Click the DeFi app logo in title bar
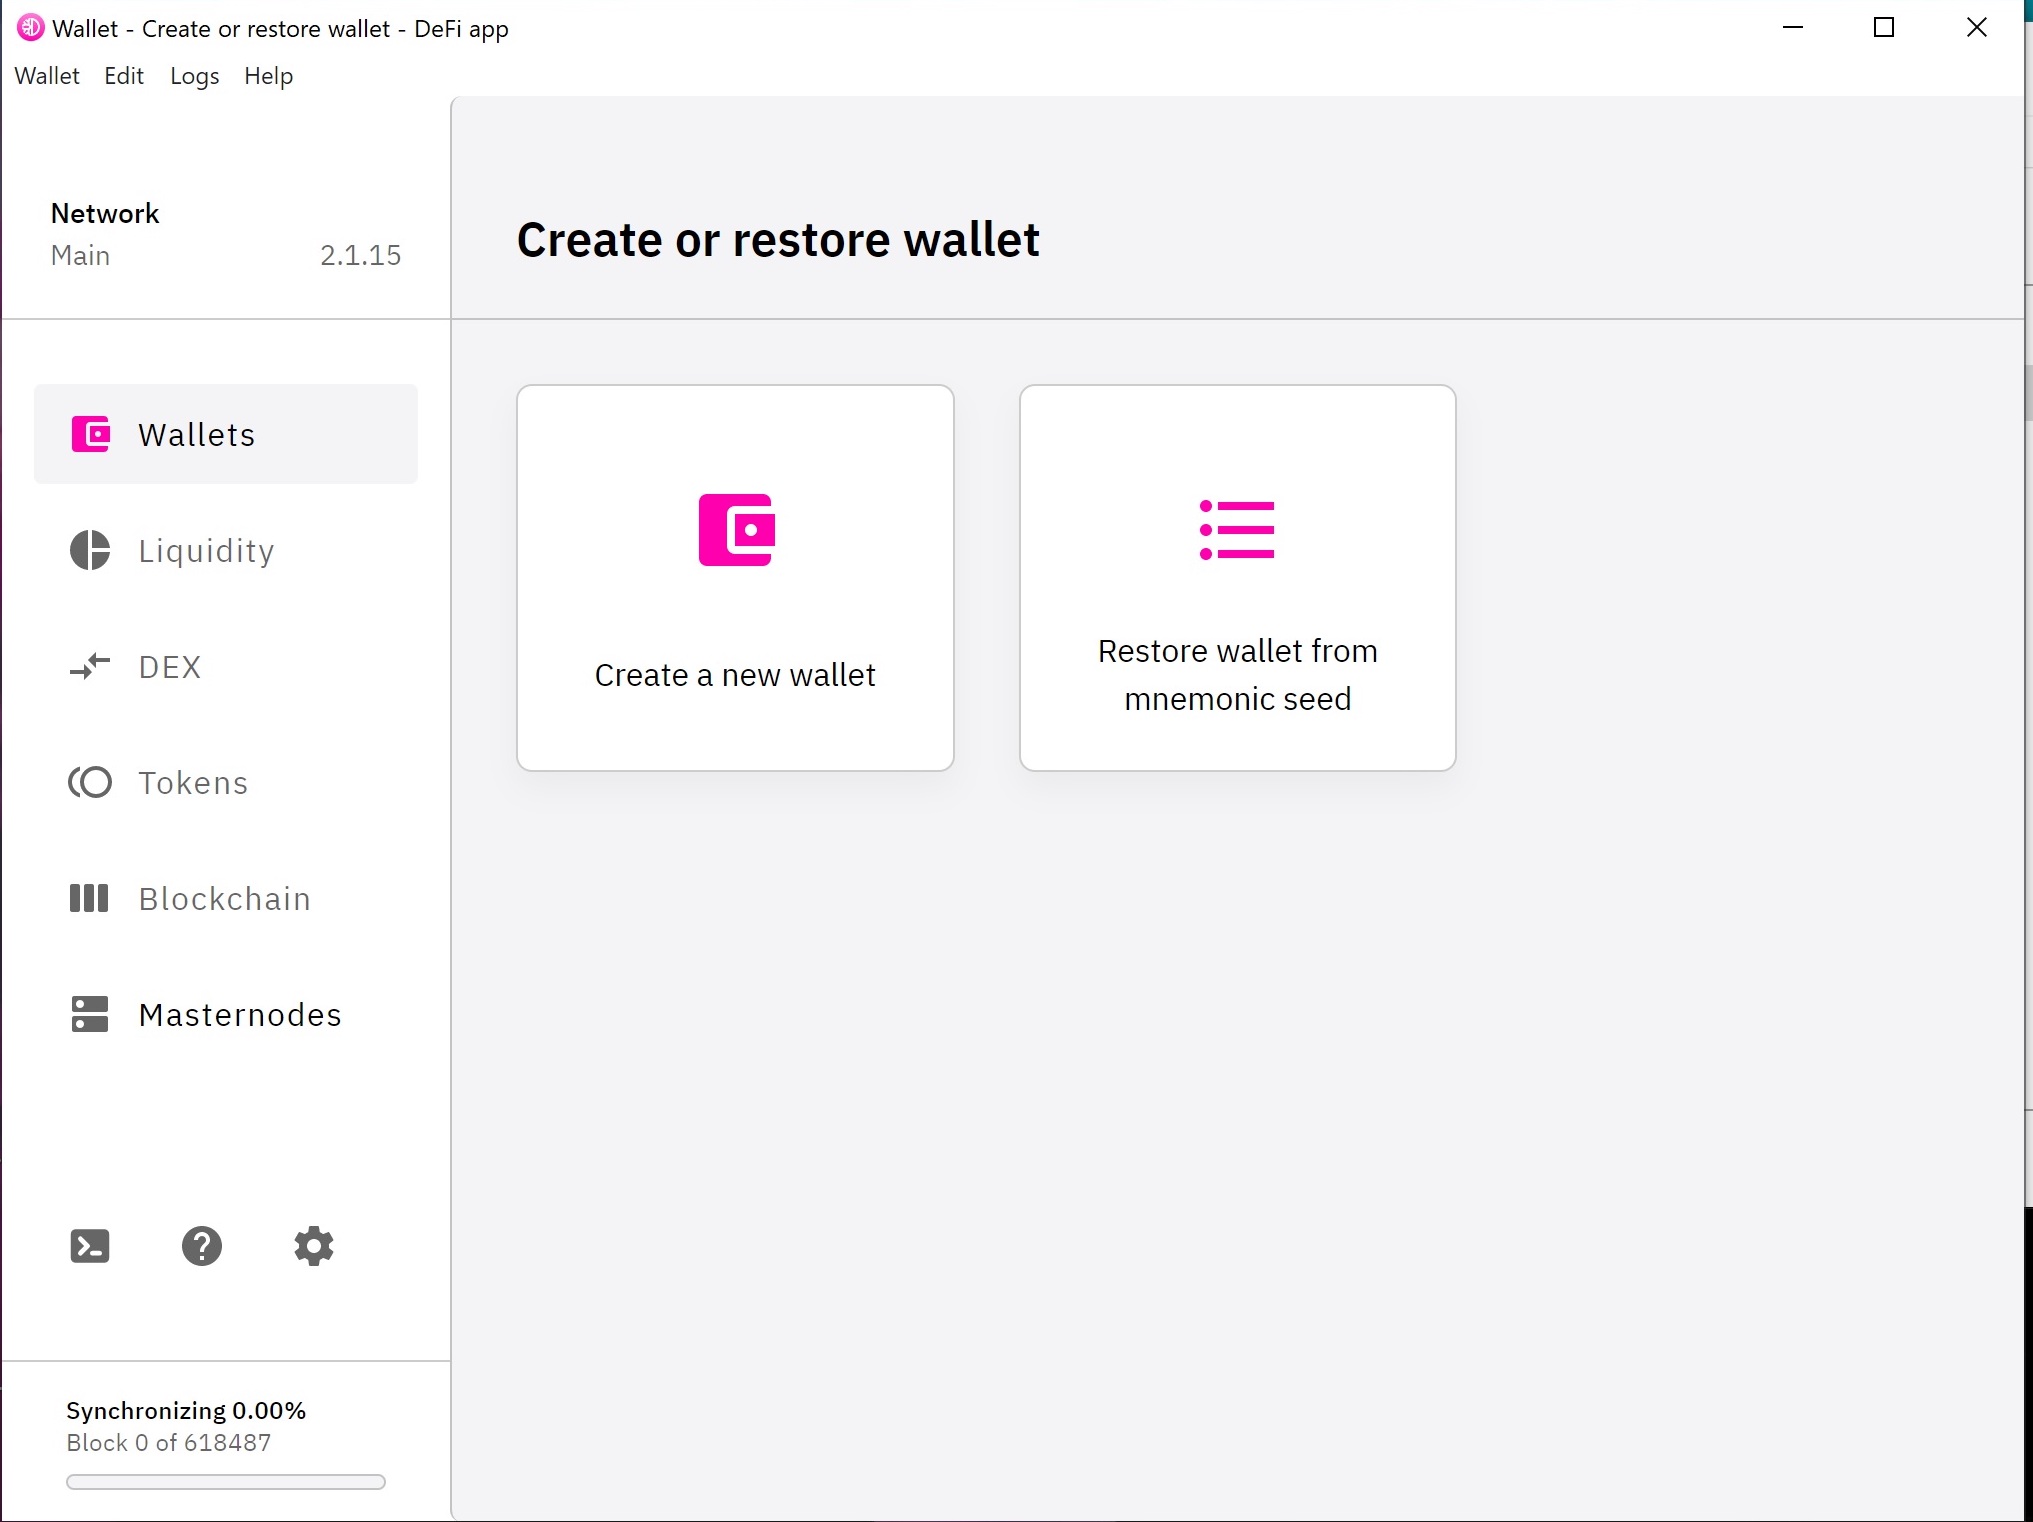2033x1522 pixels. pyautogui.click(x=31, y=28)
